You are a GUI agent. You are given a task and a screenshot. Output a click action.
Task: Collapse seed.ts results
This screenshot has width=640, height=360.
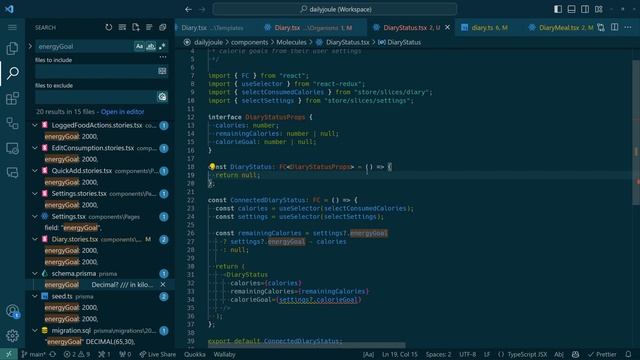pos(35,296)
